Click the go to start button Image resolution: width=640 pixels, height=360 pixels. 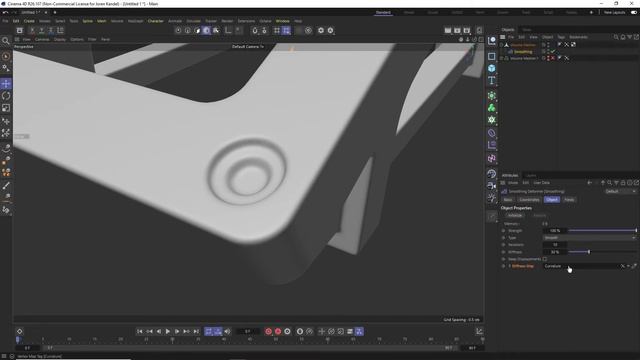[140, 331]
